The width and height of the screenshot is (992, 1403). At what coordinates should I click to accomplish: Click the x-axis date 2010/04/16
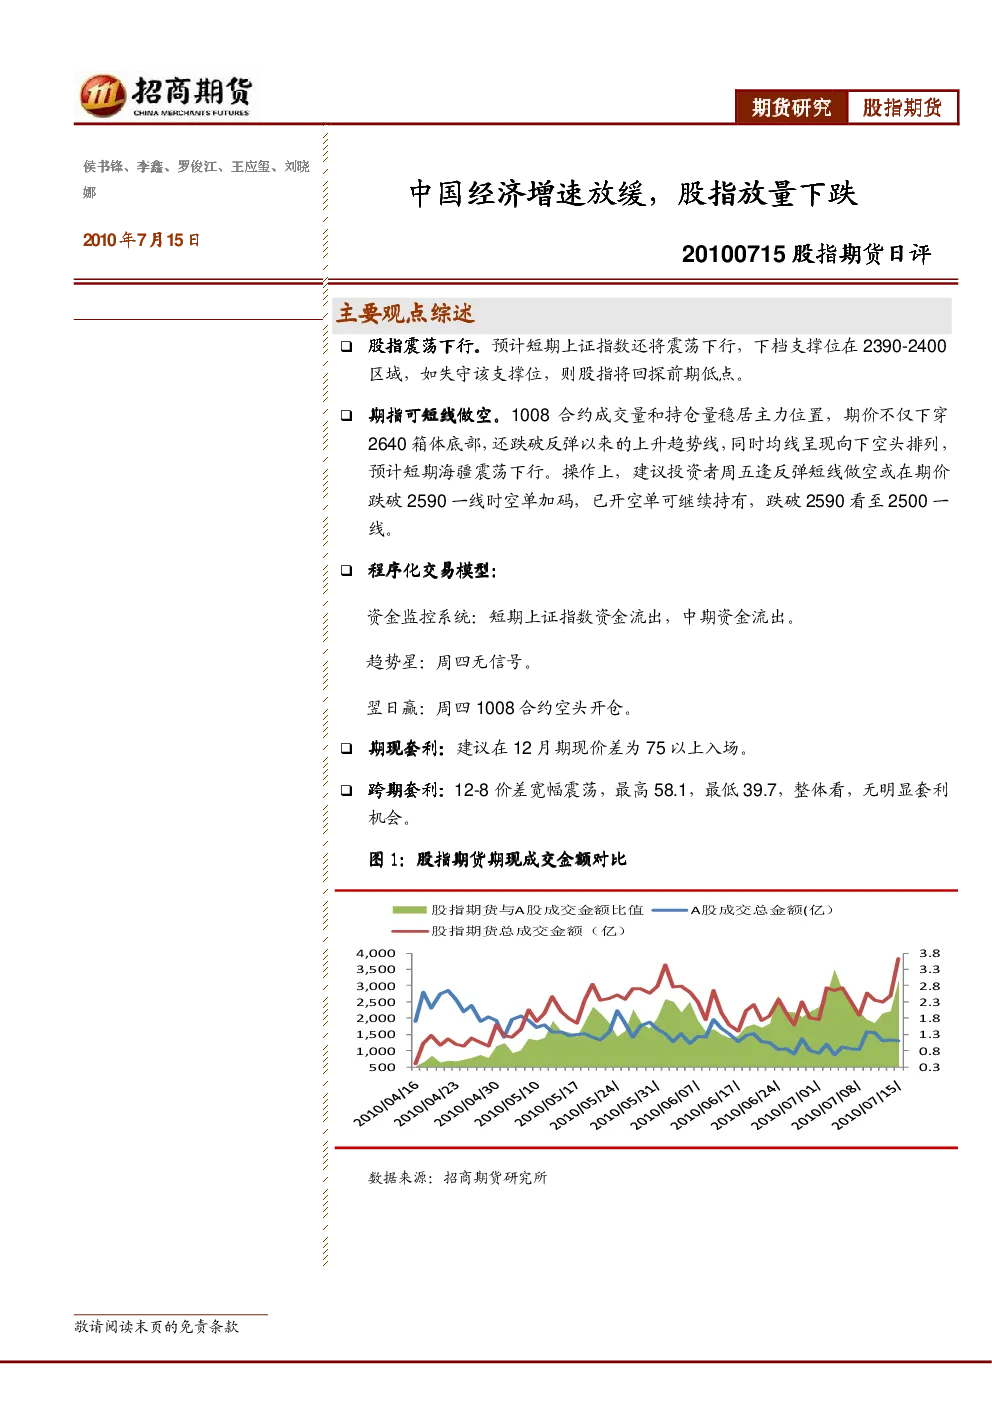(387, 1103)
